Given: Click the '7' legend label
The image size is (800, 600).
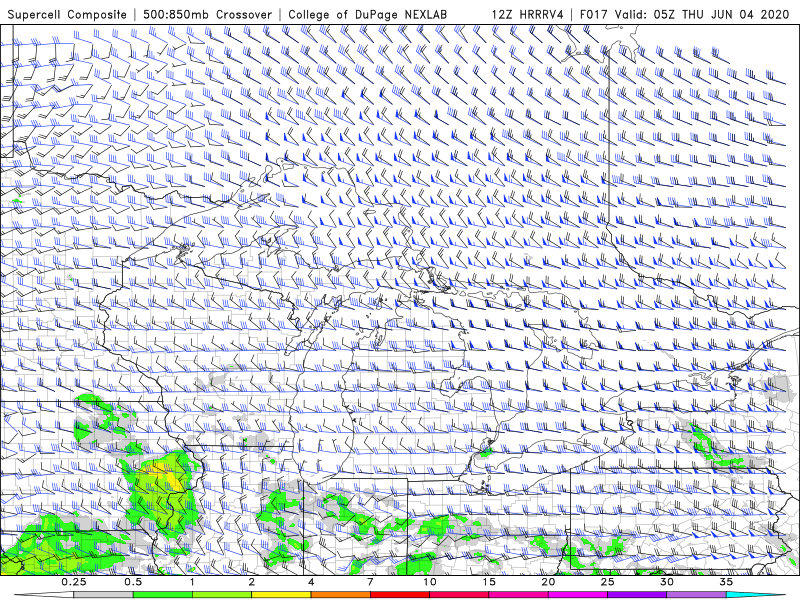Looking at the screenshot, I should tap(370, 582).
